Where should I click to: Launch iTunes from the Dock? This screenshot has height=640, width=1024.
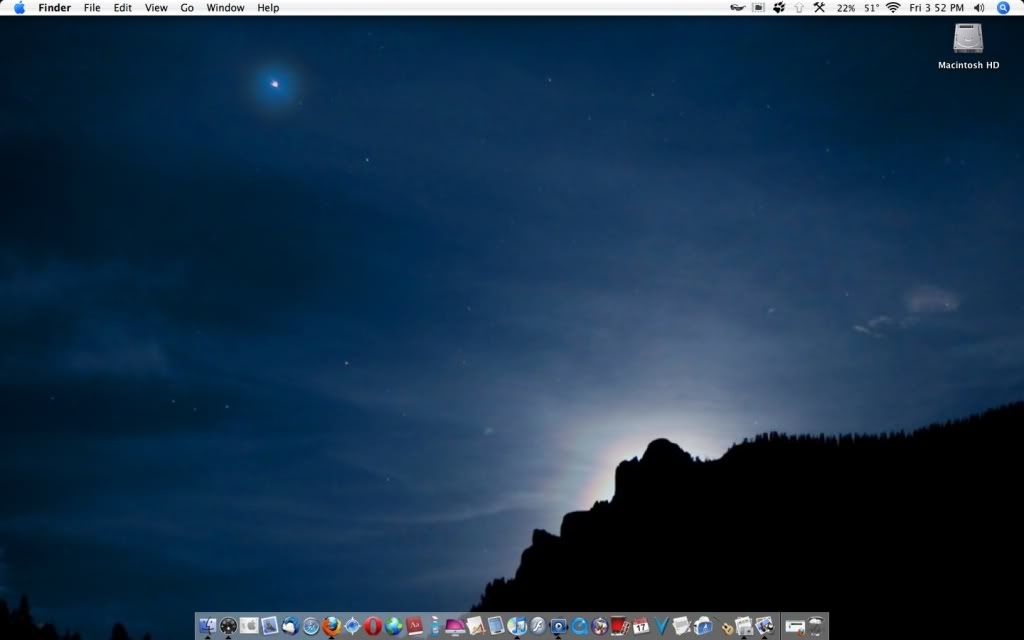click(x=517, y=626)
